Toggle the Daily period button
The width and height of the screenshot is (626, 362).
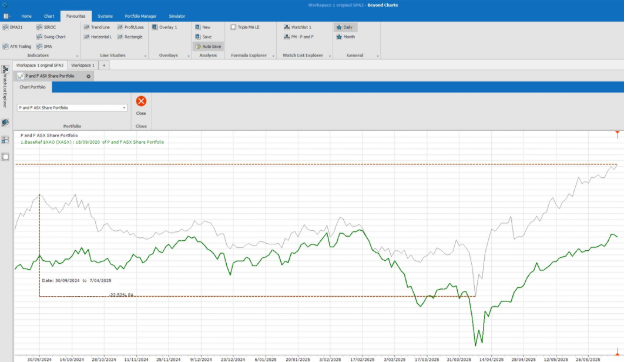[345, 27]
